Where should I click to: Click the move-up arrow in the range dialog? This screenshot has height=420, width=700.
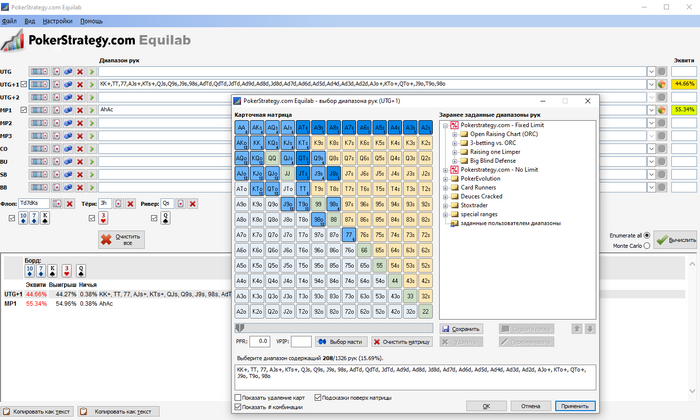point(577,329)
